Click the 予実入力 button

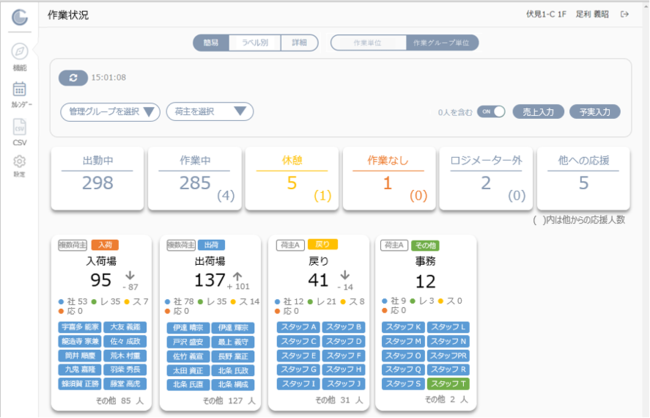[595, 112]
